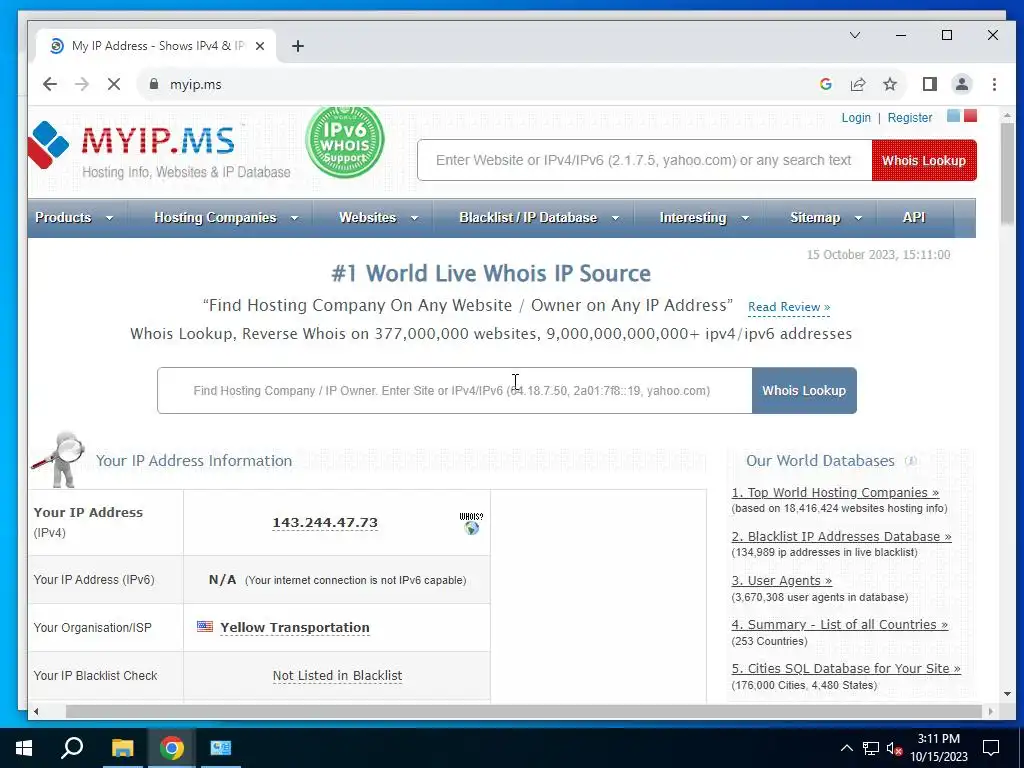Screen dimensions: 1024x768
Task: Expand the Hosting Companies menu
Action: pos(226,217)
